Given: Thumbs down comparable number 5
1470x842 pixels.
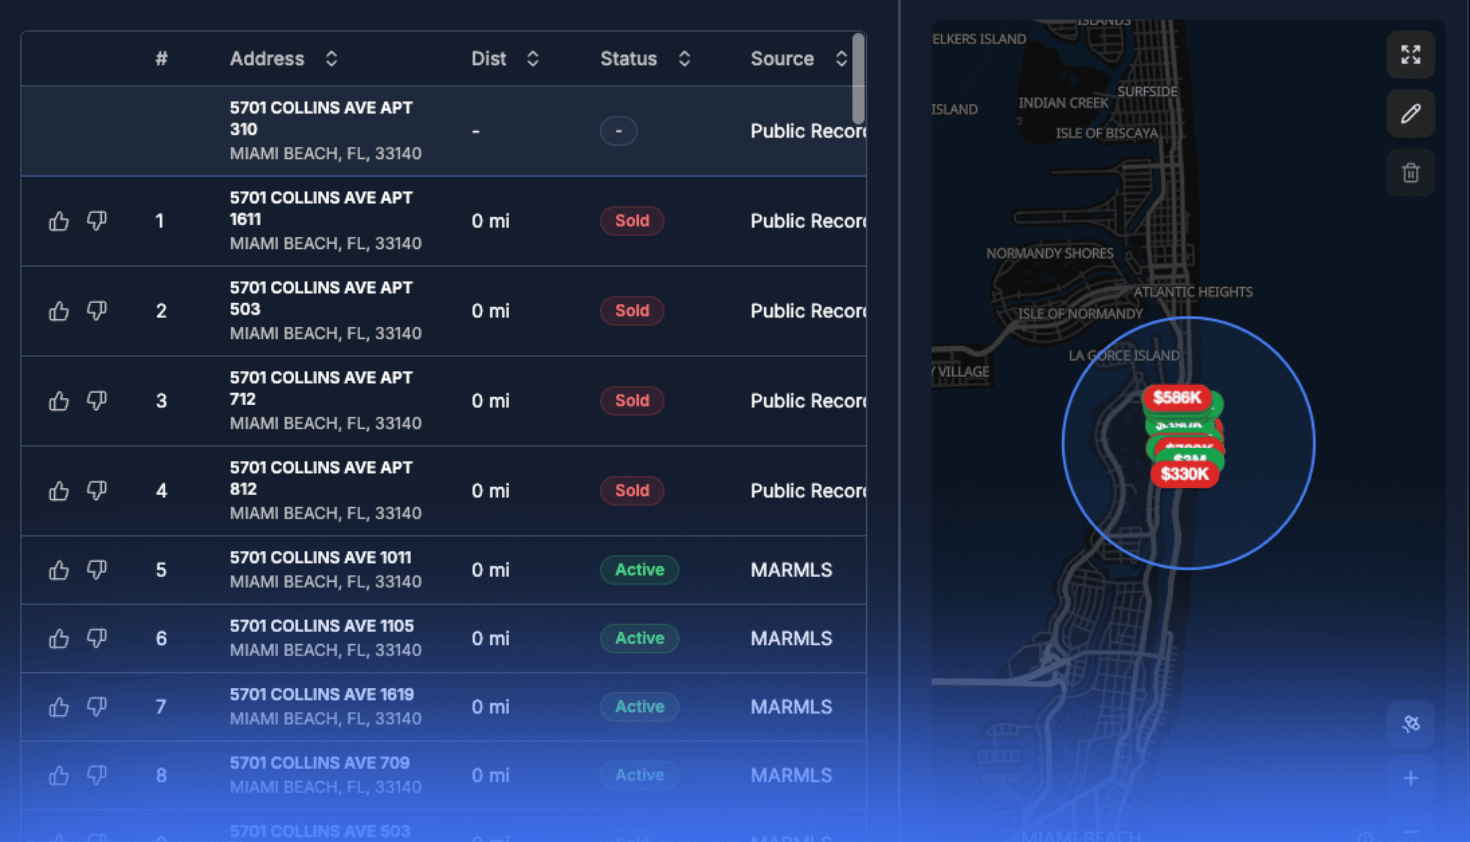Looking at the screenshot, I should [x=97, y=570].
